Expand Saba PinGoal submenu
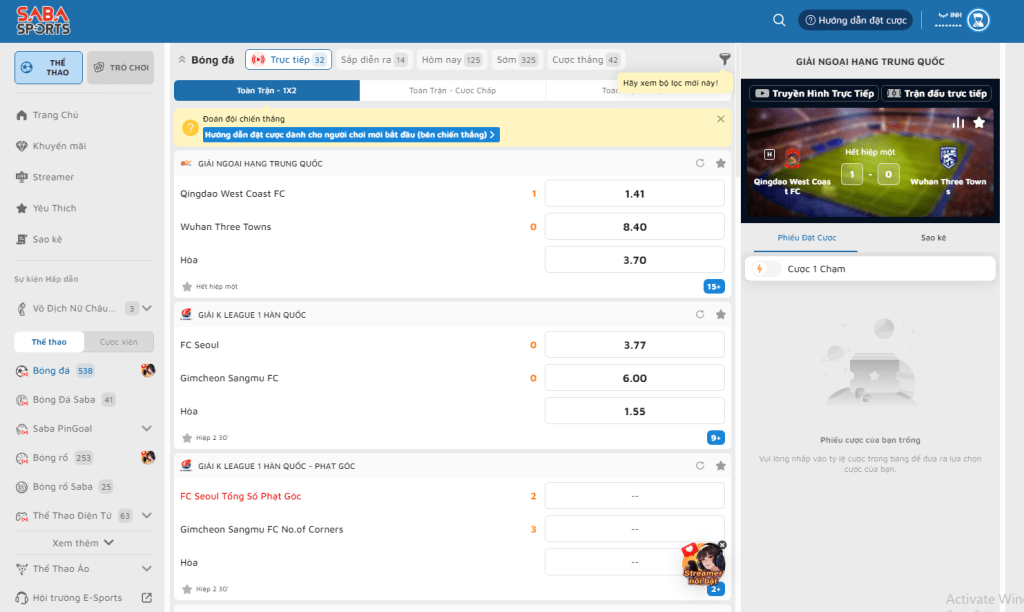The height and width of the screenshot is (612, 1024). (147, 428)
